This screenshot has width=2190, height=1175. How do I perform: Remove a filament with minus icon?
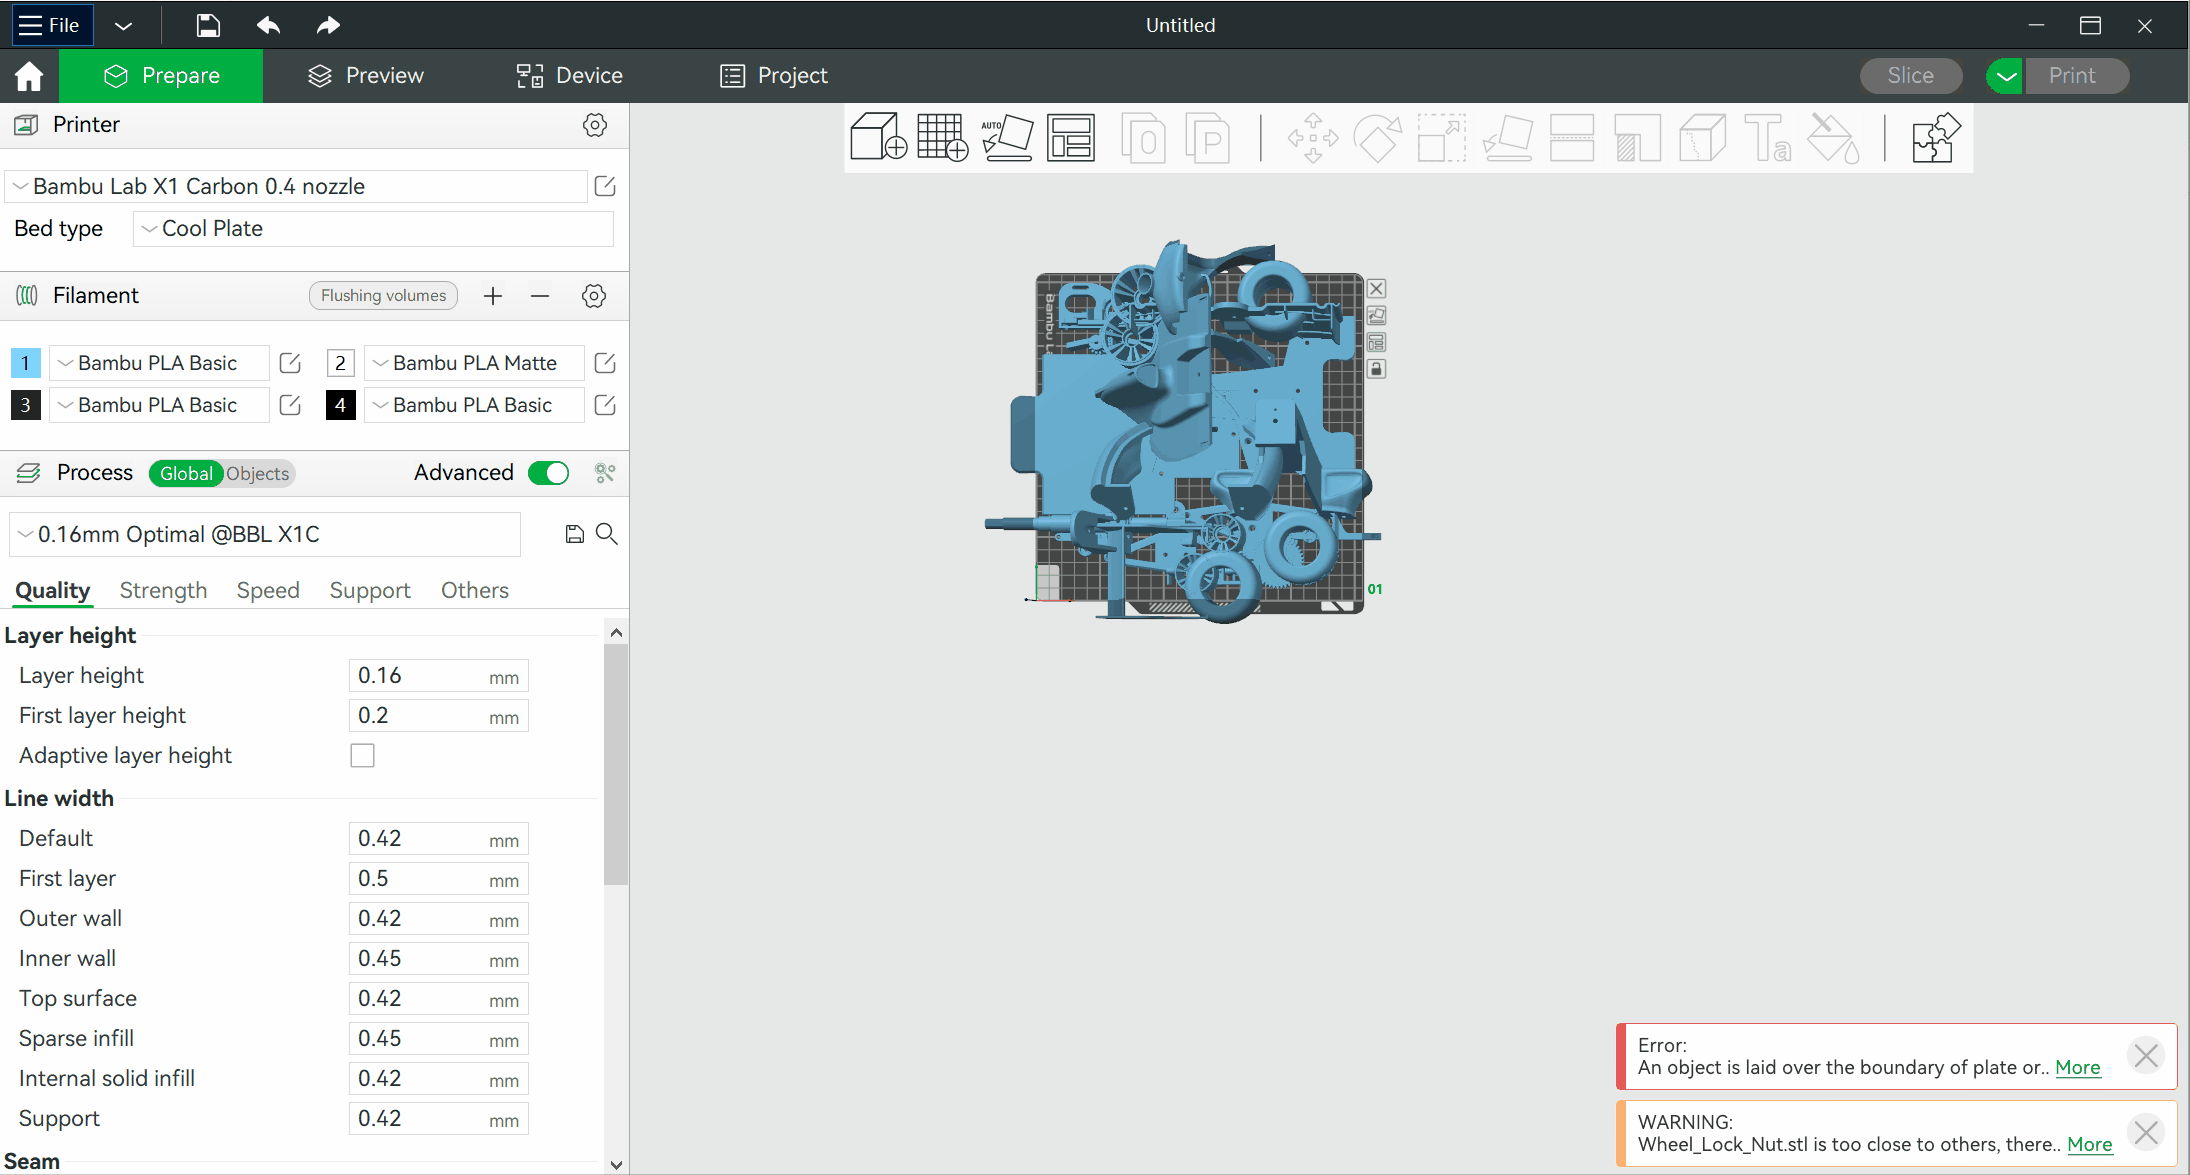tap(540, 296)
